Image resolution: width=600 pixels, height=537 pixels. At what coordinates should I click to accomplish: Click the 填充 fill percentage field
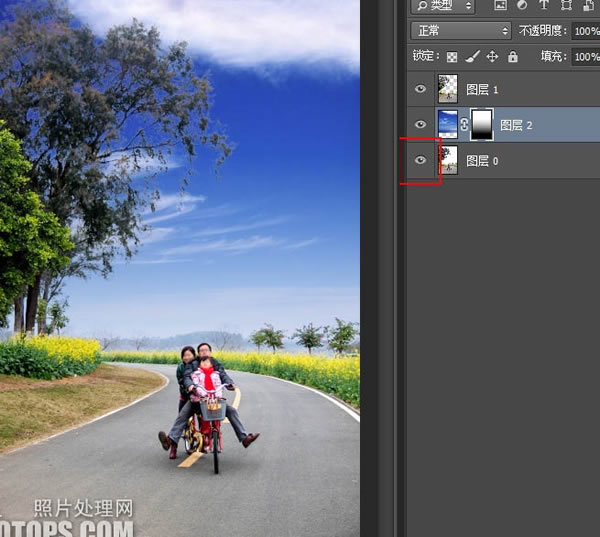585,57
